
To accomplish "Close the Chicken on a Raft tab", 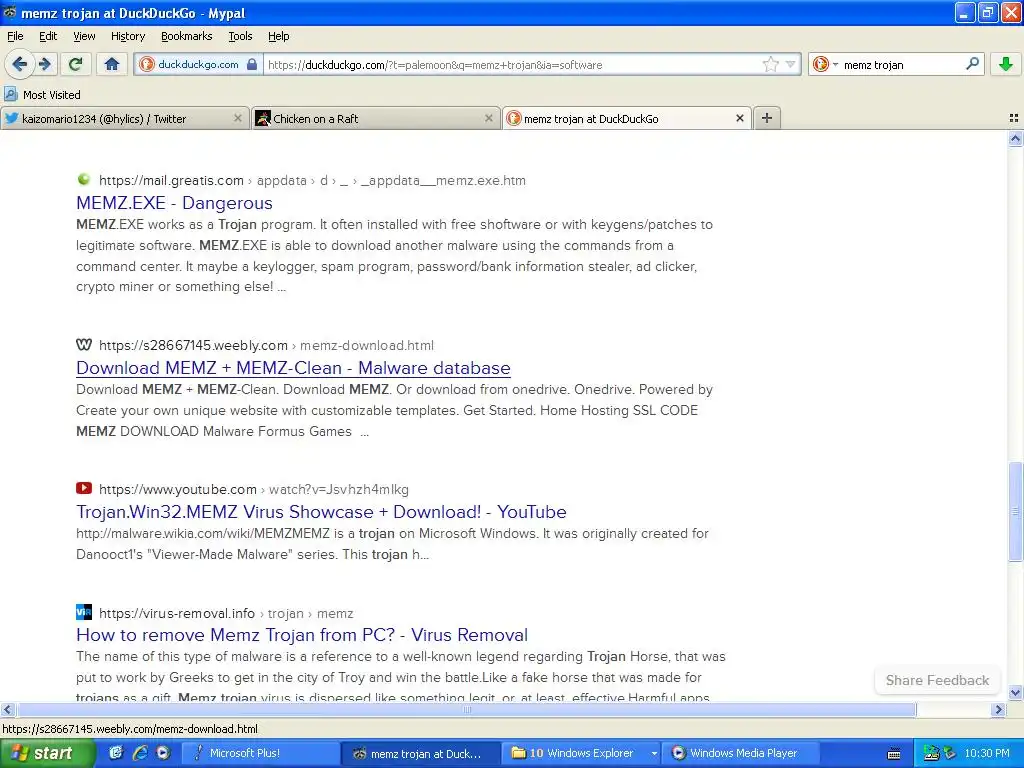I will (x=488, y=118).
